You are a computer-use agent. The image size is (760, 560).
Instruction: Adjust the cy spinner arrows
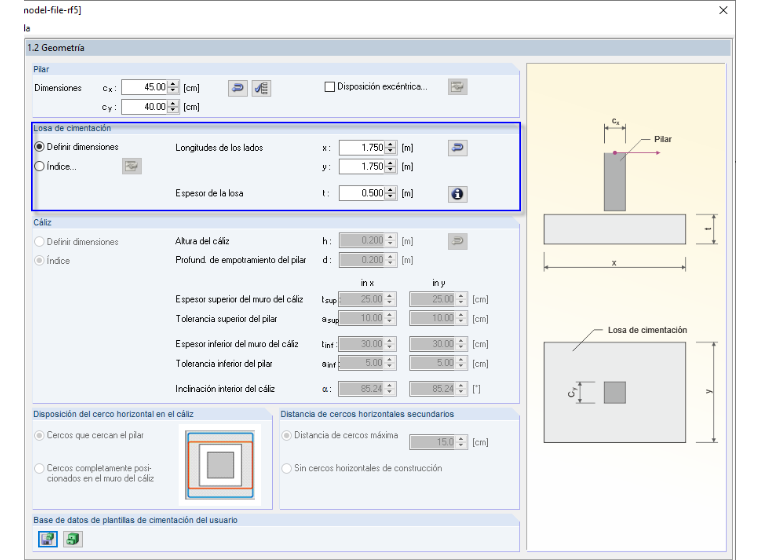(x=173, y=107)
